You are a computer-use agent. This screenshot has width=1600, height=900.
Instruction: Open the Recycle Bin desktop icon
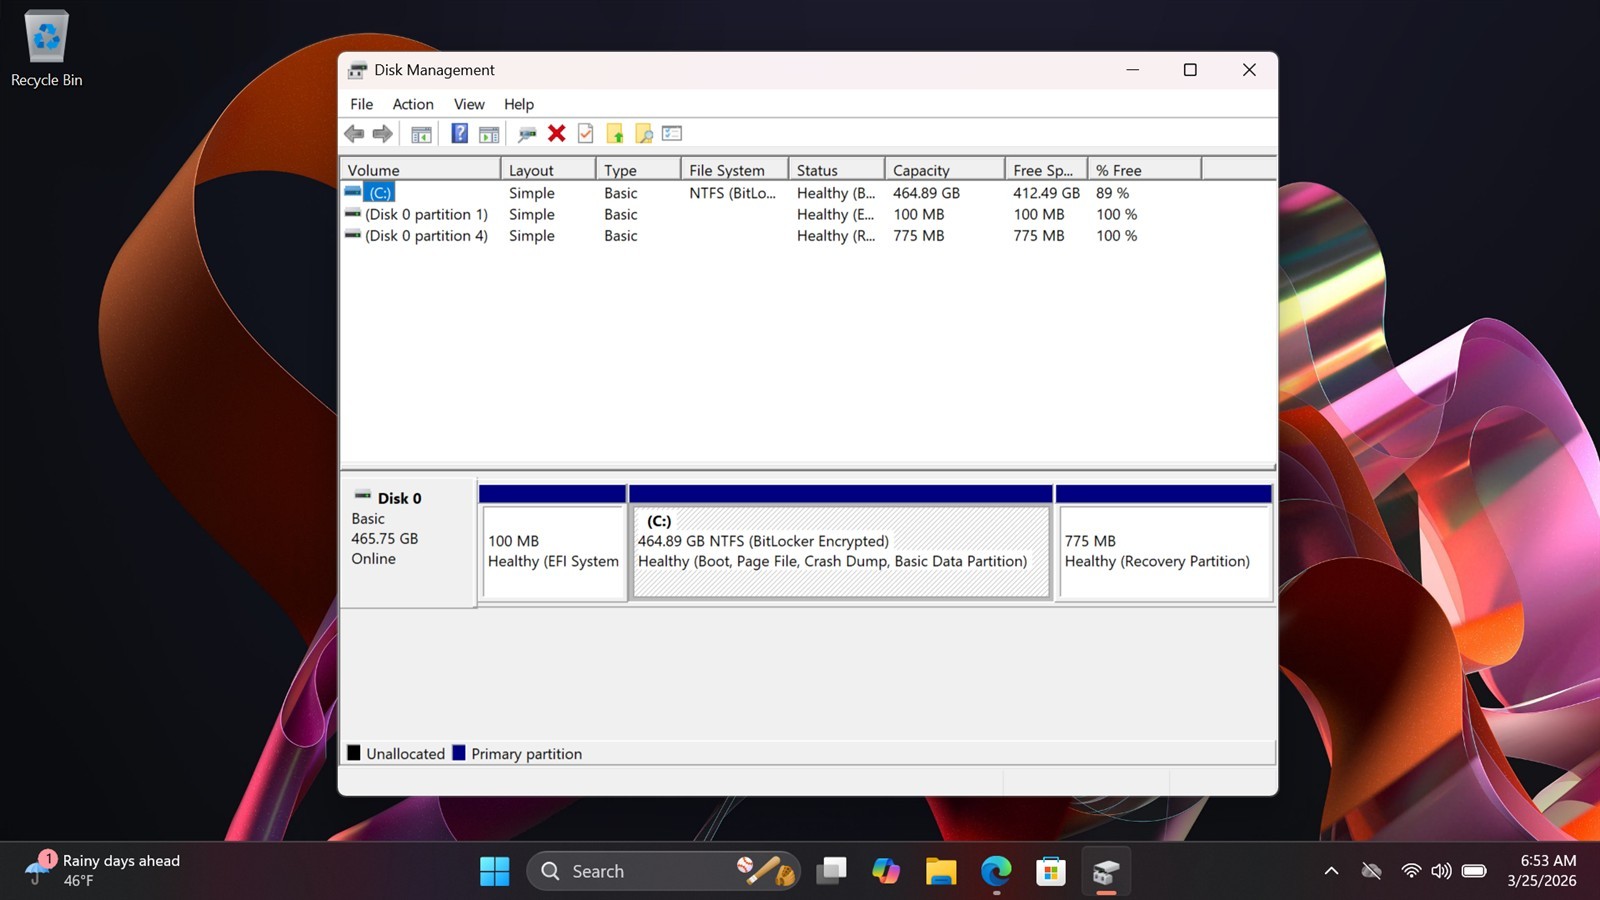46,48
